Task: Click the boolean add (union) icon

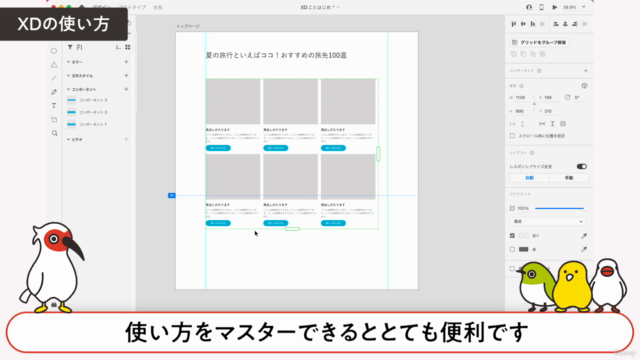Action: [513, 54]
